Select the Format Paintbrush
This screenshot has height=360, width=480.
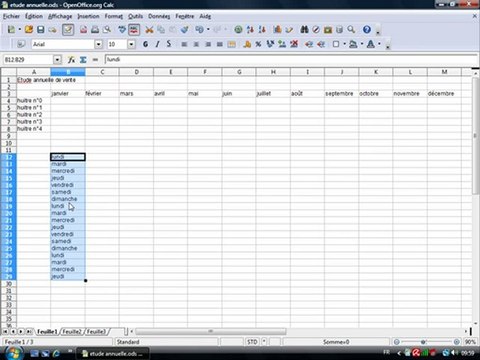(185, 30)
